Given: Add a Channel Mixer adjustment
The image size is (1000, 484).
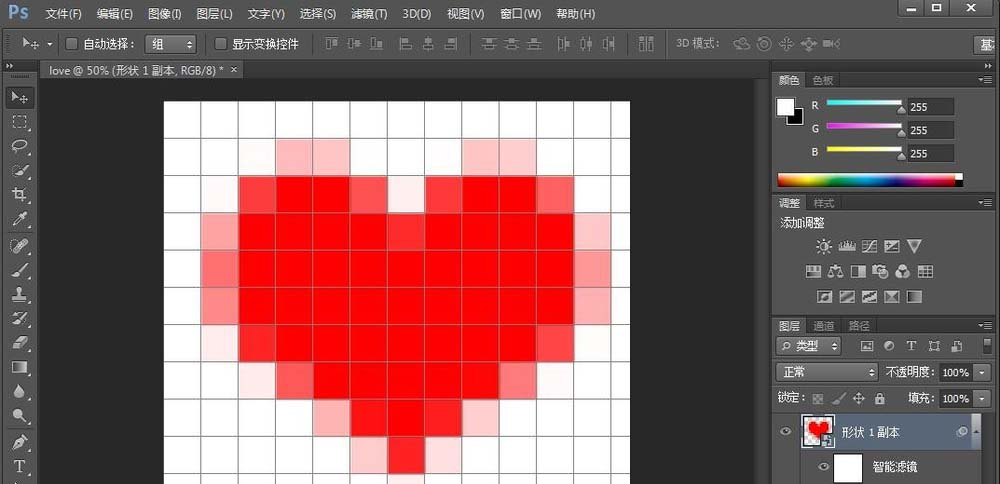Looking at the screenshot, I should (902, 272).
